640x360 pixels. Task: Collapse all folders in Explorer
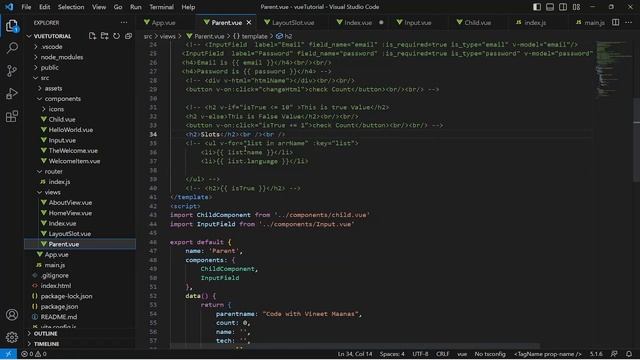pos(128,36)
